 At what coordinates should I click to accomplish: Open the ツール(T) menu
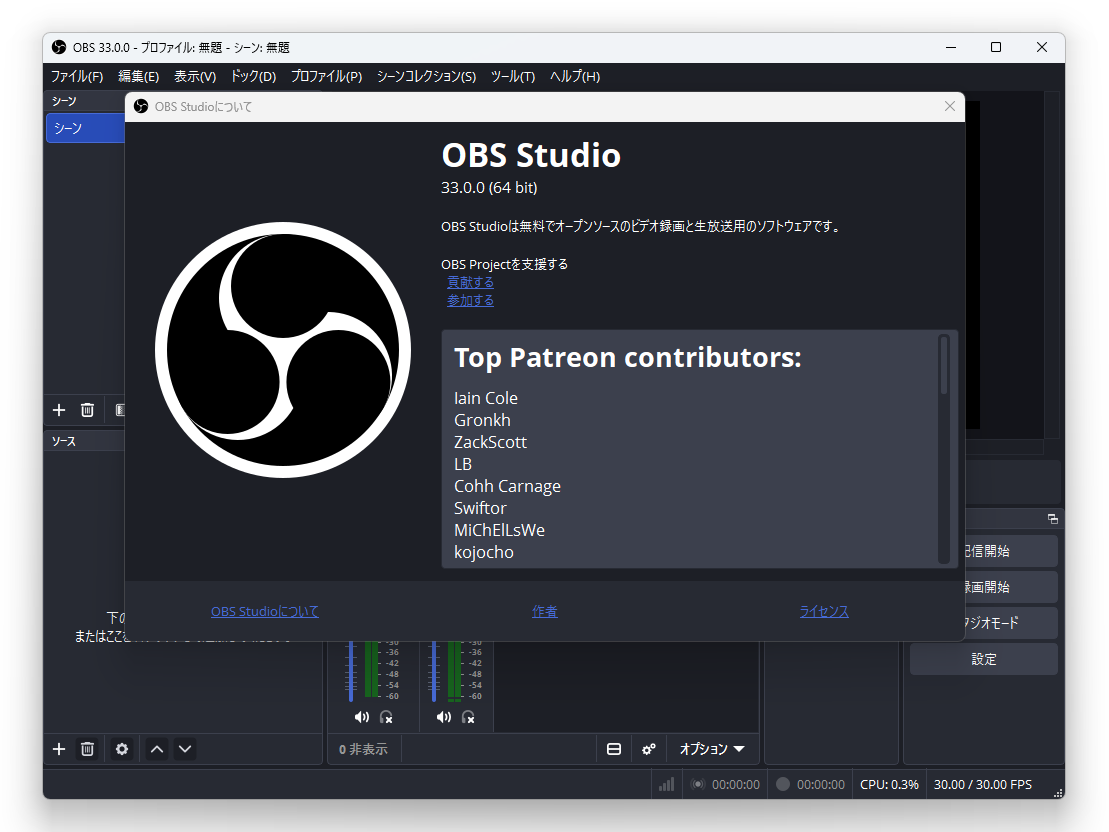click(513, 76)
